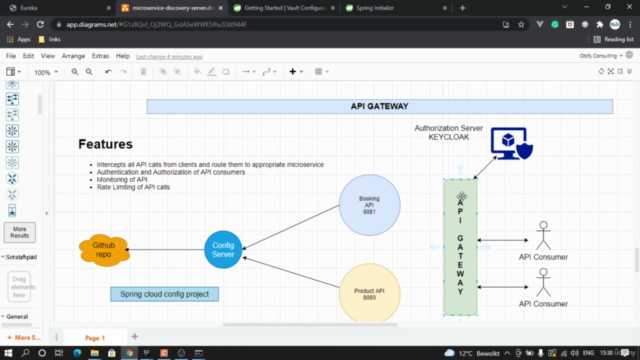Viewport: 640px width, 360px height.
Task: Click the Redo arrow icon
Action: click(x=123, y=72)
